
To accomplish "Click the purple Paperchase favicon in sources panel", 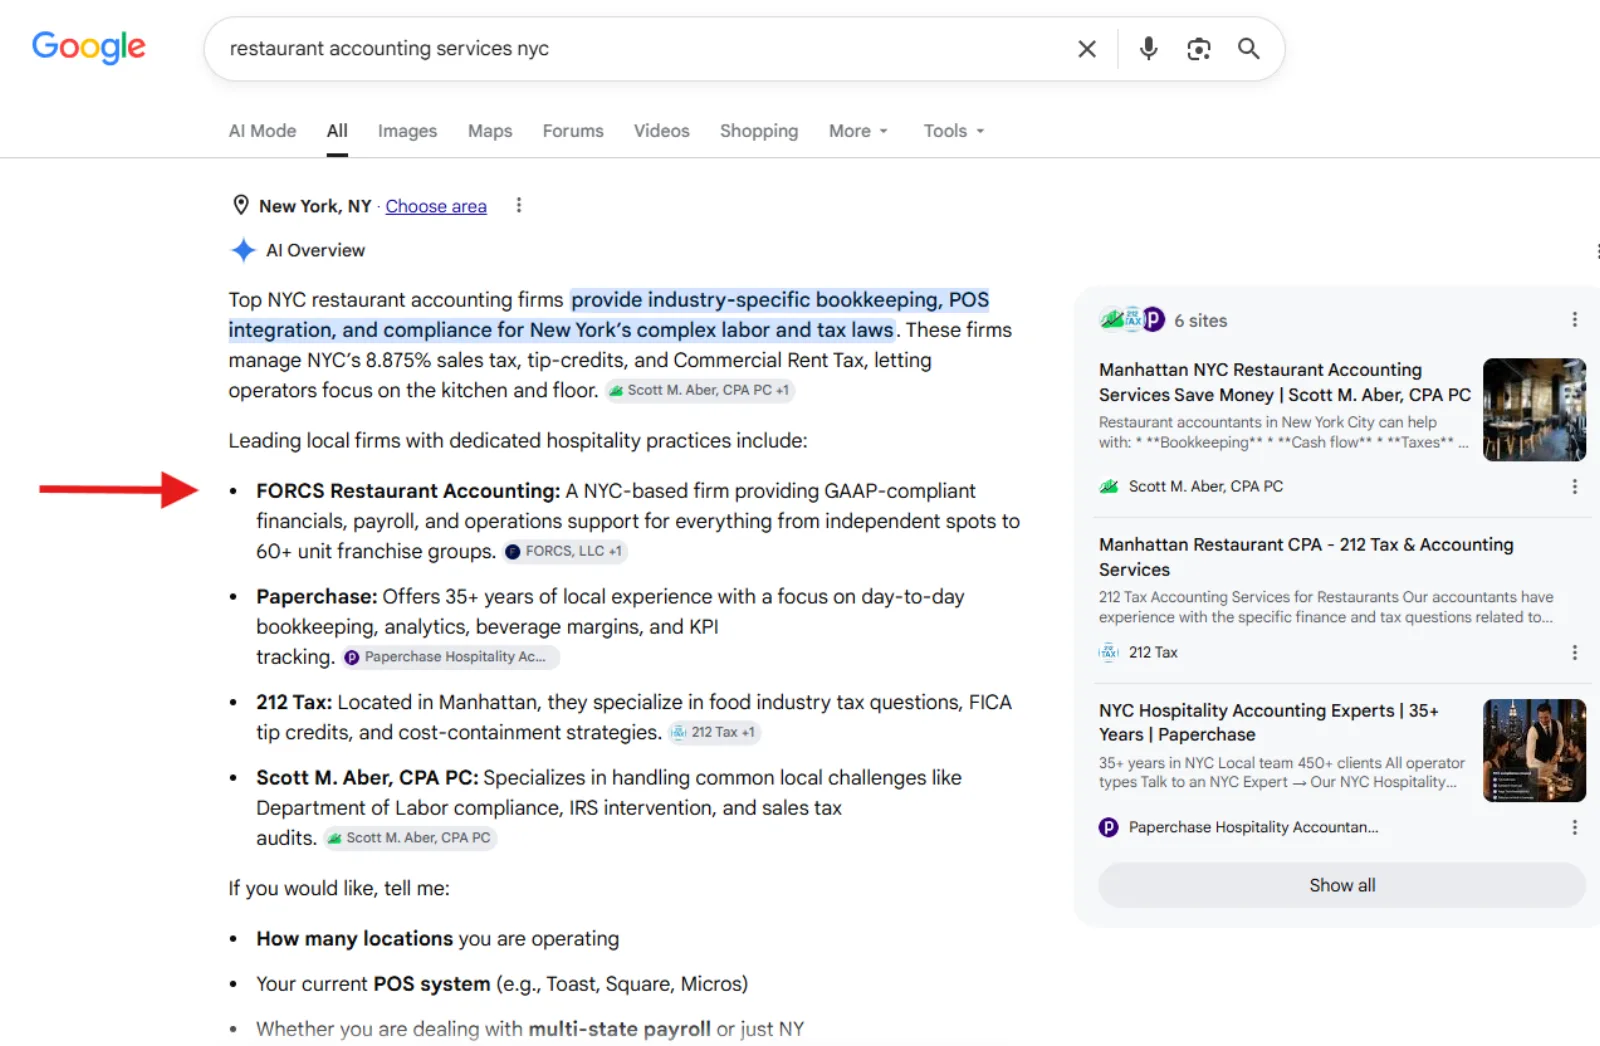I will coord(1109,827).
